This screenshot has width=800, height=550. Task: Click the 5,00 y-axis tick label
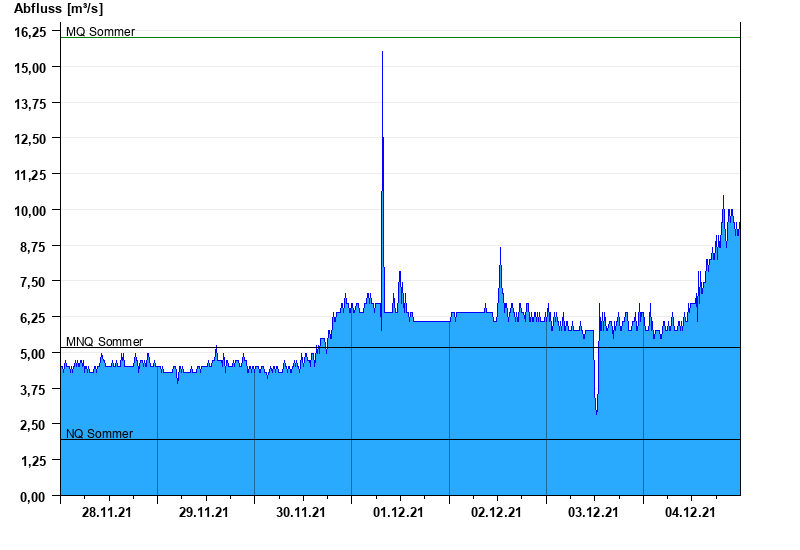[x=33, y=353]
